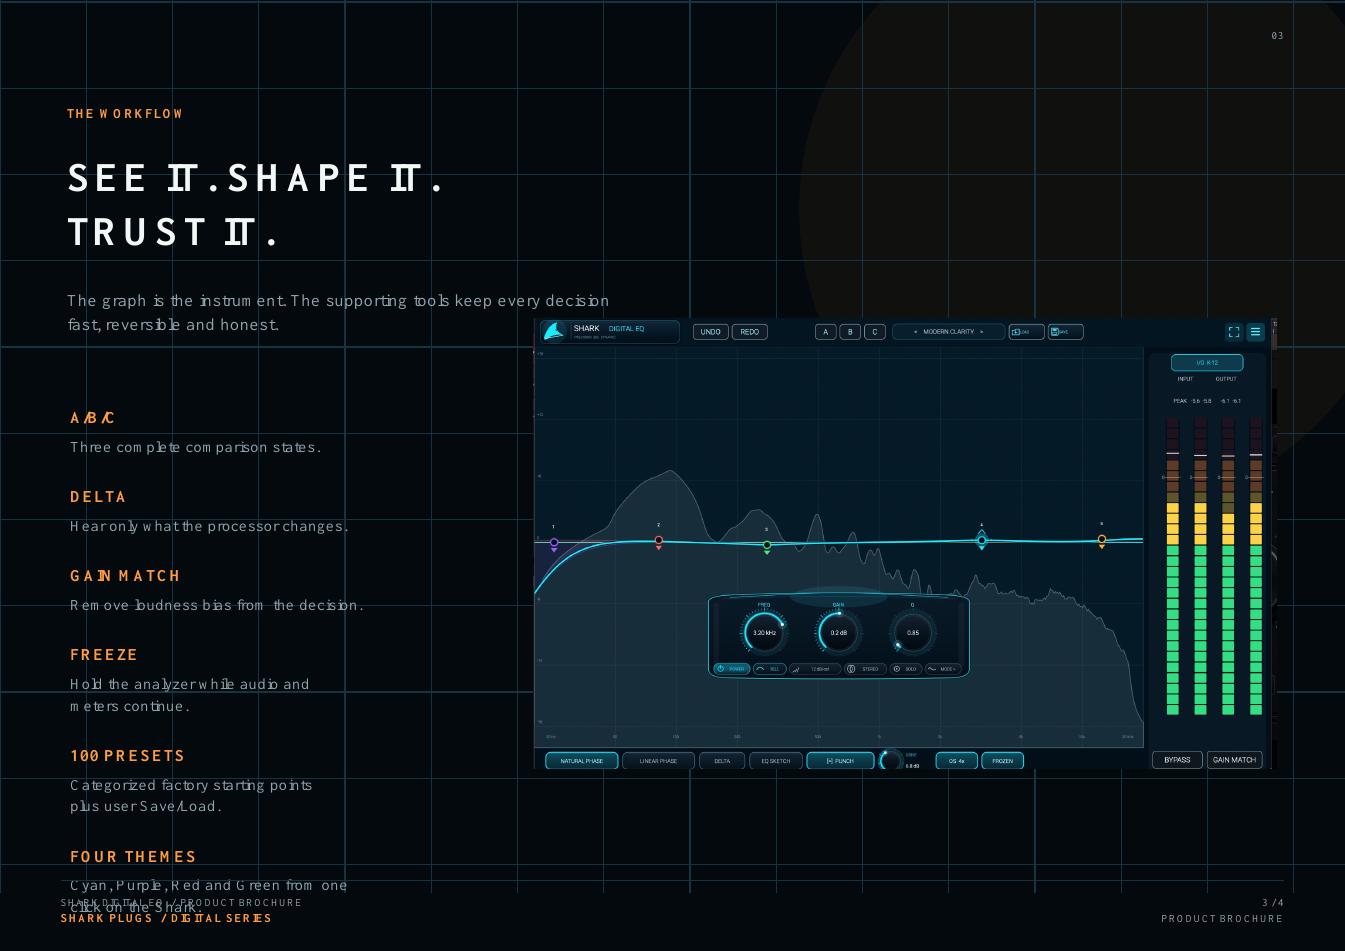
Task: Toggle band Solo listening
Action: (x=905, y=669)
